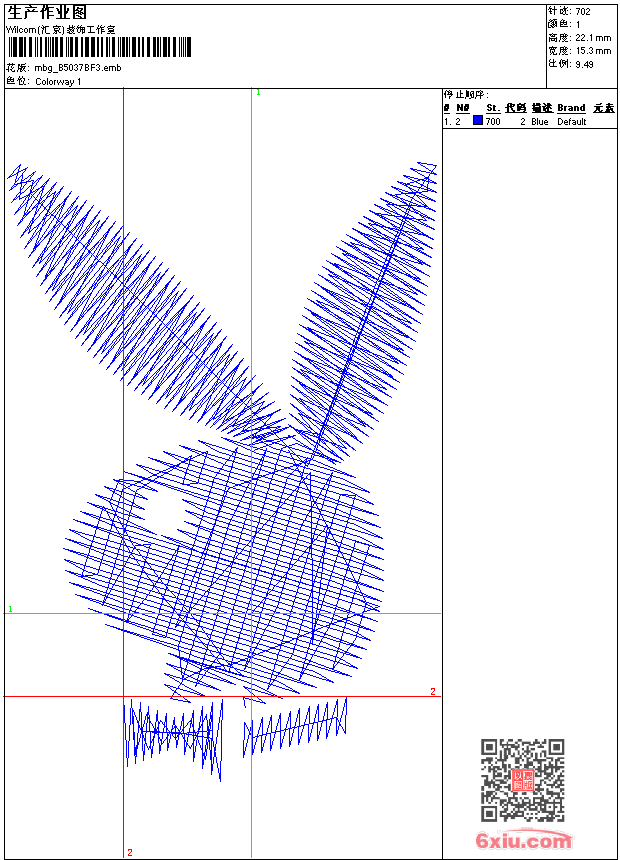Image resolution: width=620 pixels, height=860 pixels.
Task: Click the '停止顺序:' heading
Action: pyautogui.click(x=466, y=95)
